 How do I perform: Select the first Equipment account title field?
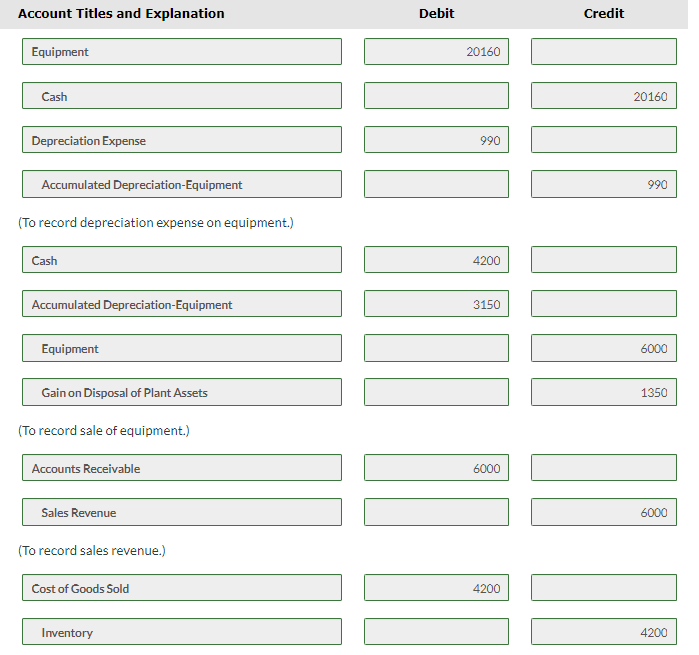pos(182,51)
